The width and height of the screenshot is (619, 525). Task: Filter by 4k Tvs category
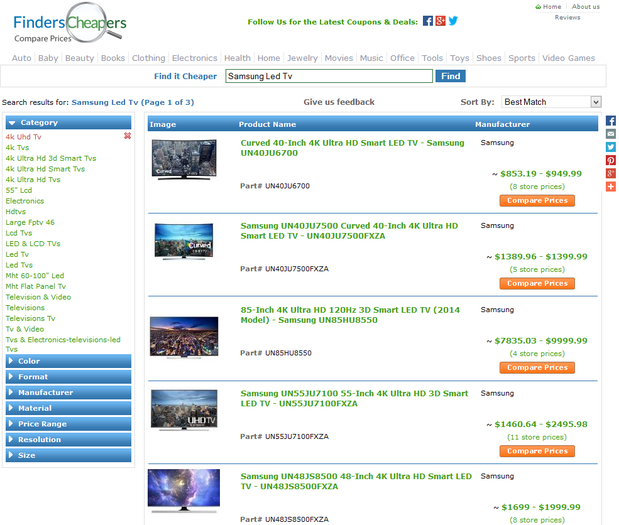click(x=17, y=147)
